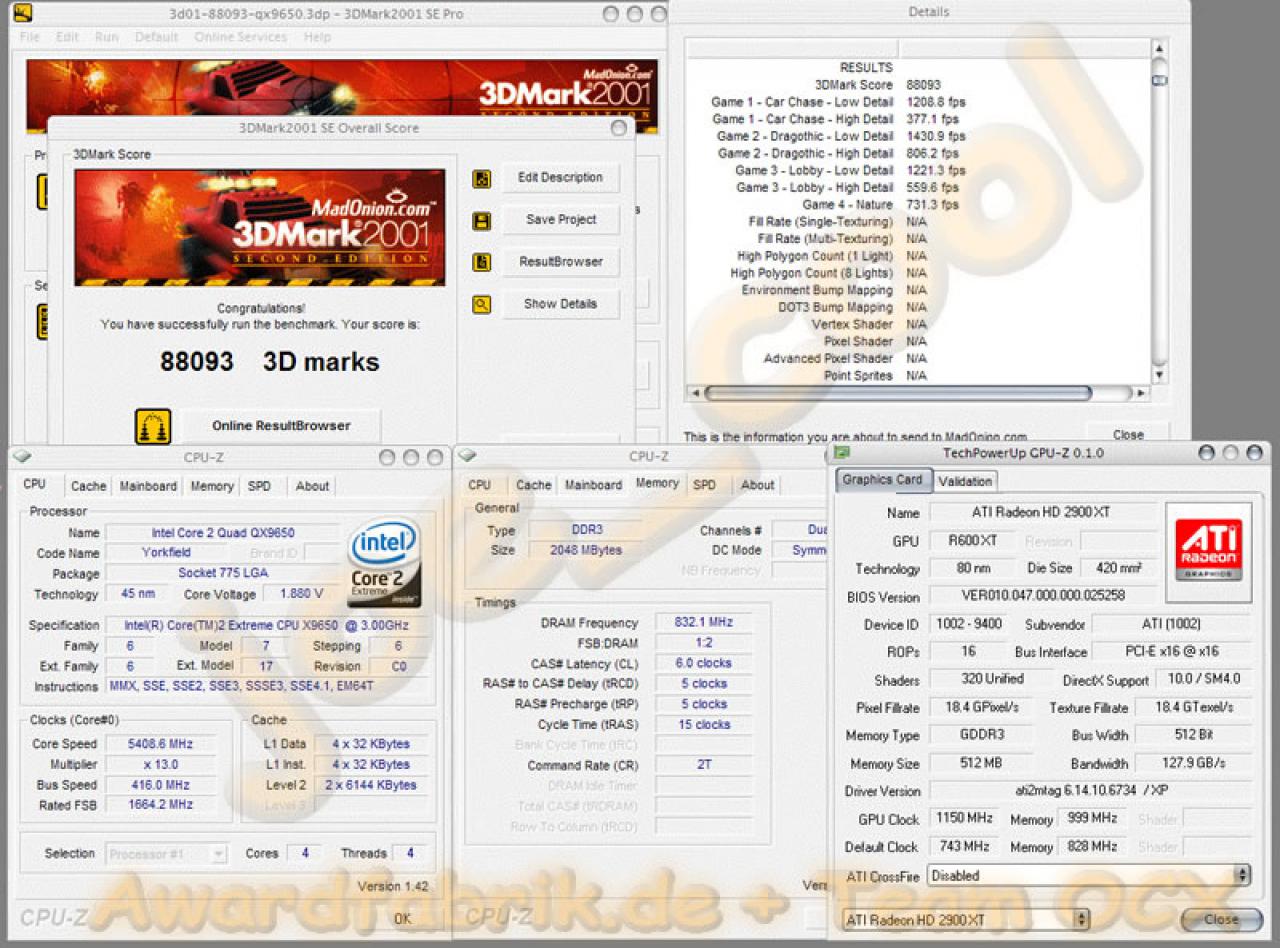1280x948 pixels.
Task: Open the File menu in 3DMark2001
Action: [30, 37]
